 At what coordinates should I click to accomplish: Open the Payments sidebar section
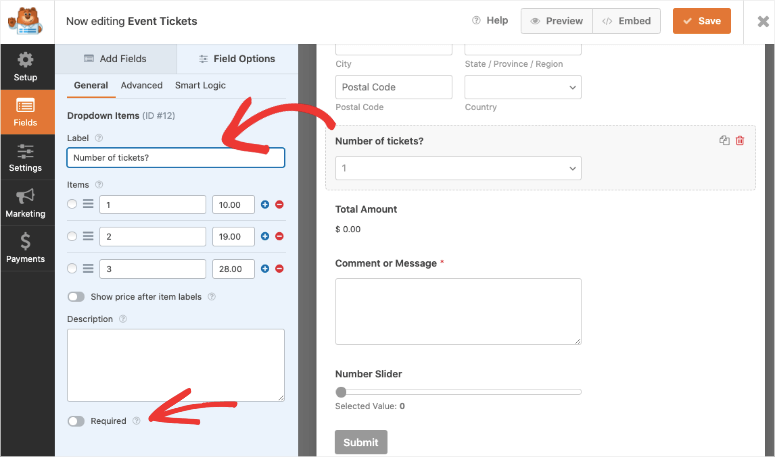coord(25,248)
